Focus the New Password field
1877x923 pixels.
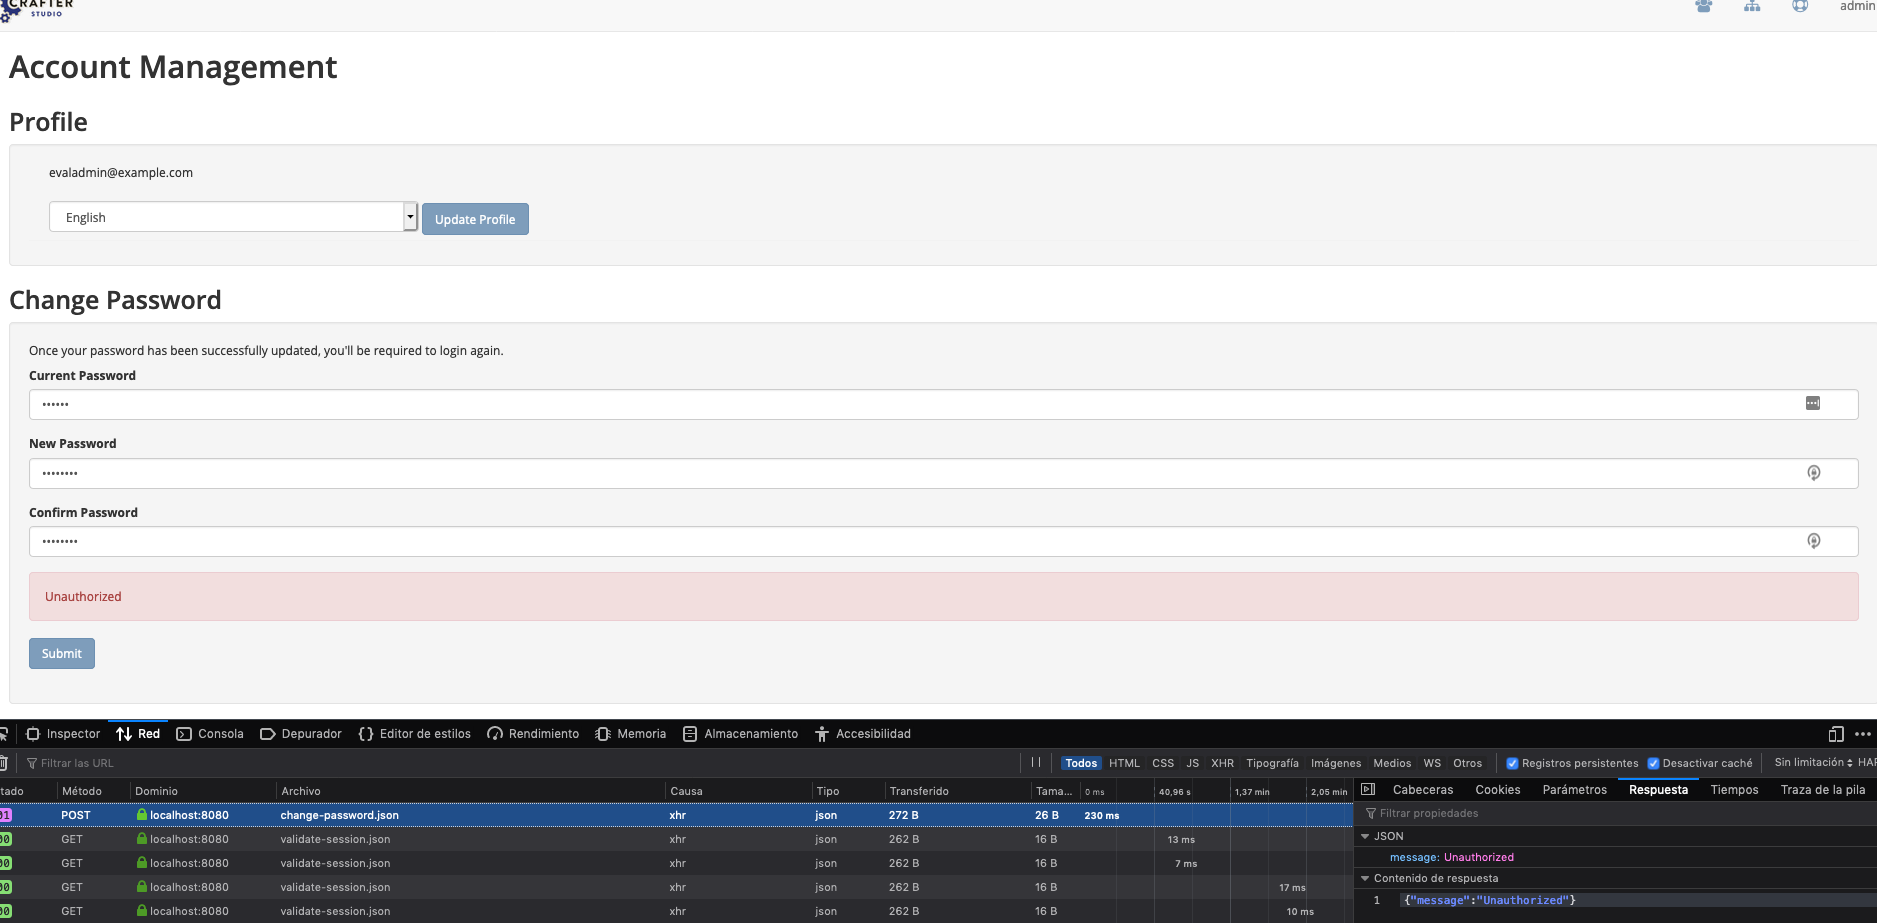943,473
